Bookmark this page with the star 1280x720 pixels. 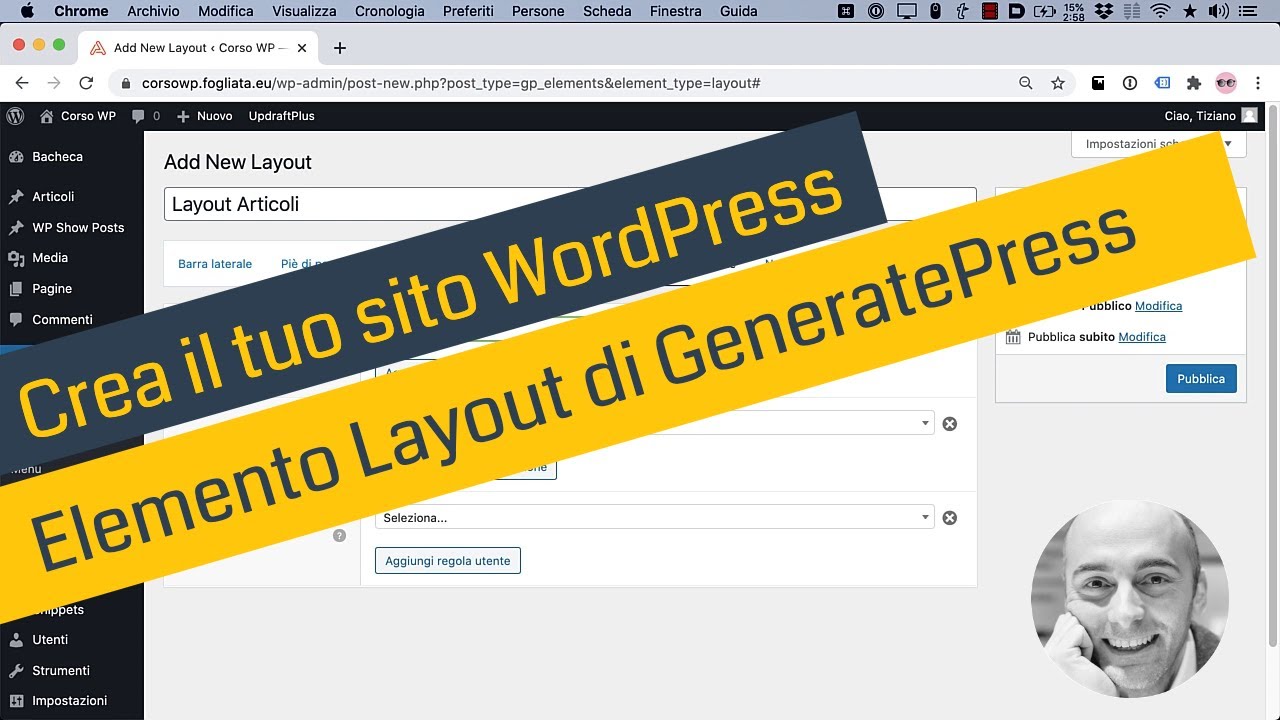(x=1058, y=83)
